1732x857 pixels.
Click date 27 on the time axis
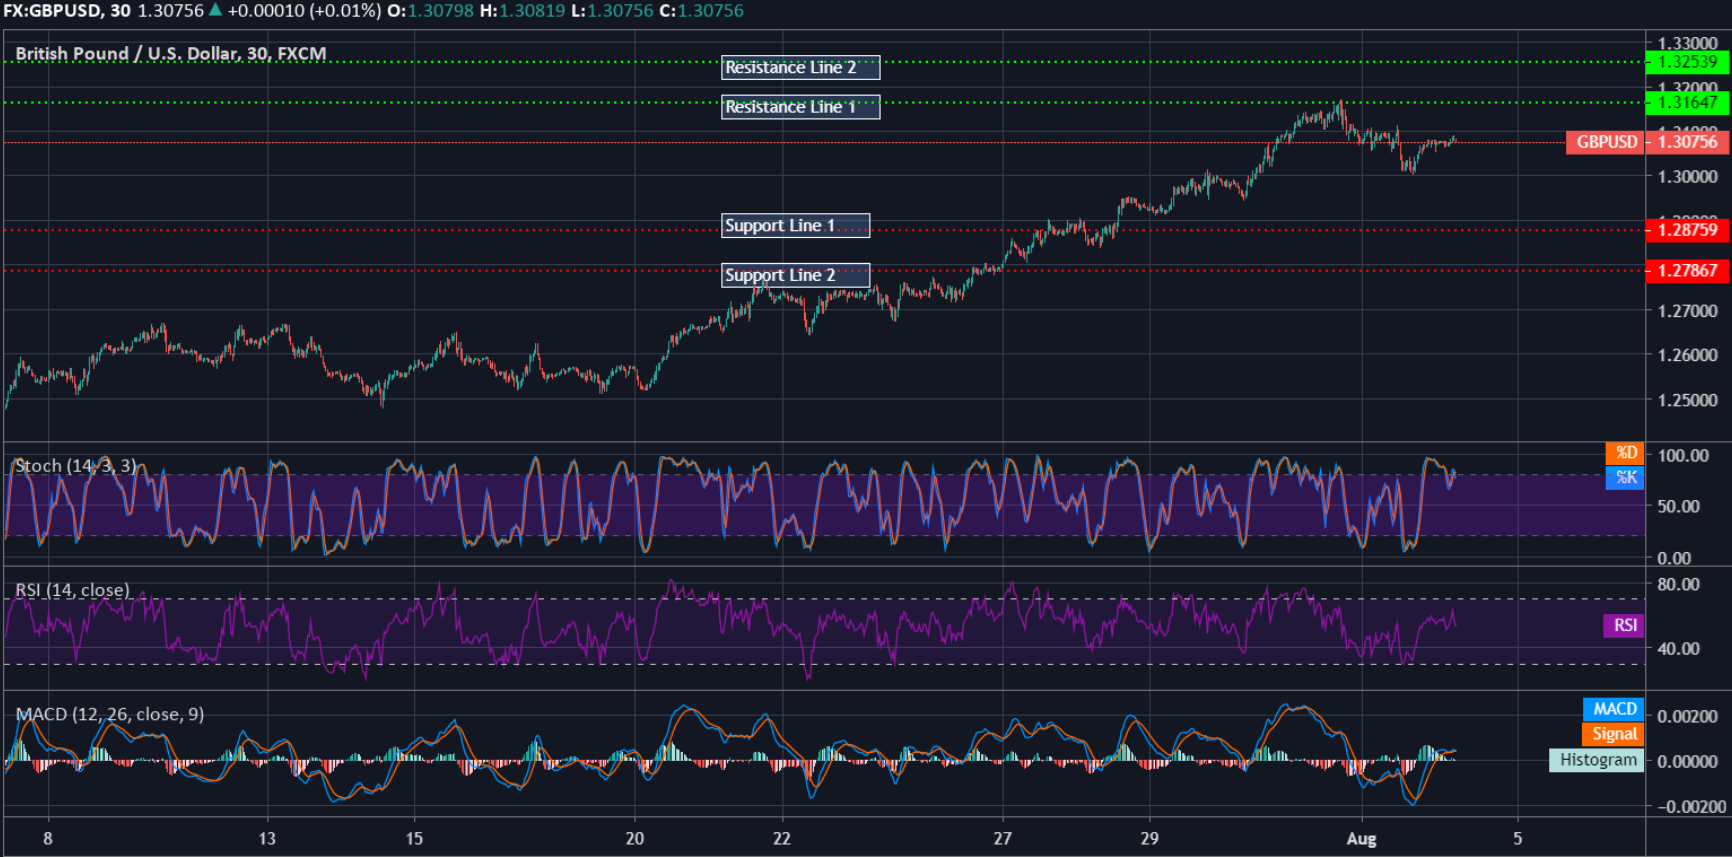coord(1002,839)
